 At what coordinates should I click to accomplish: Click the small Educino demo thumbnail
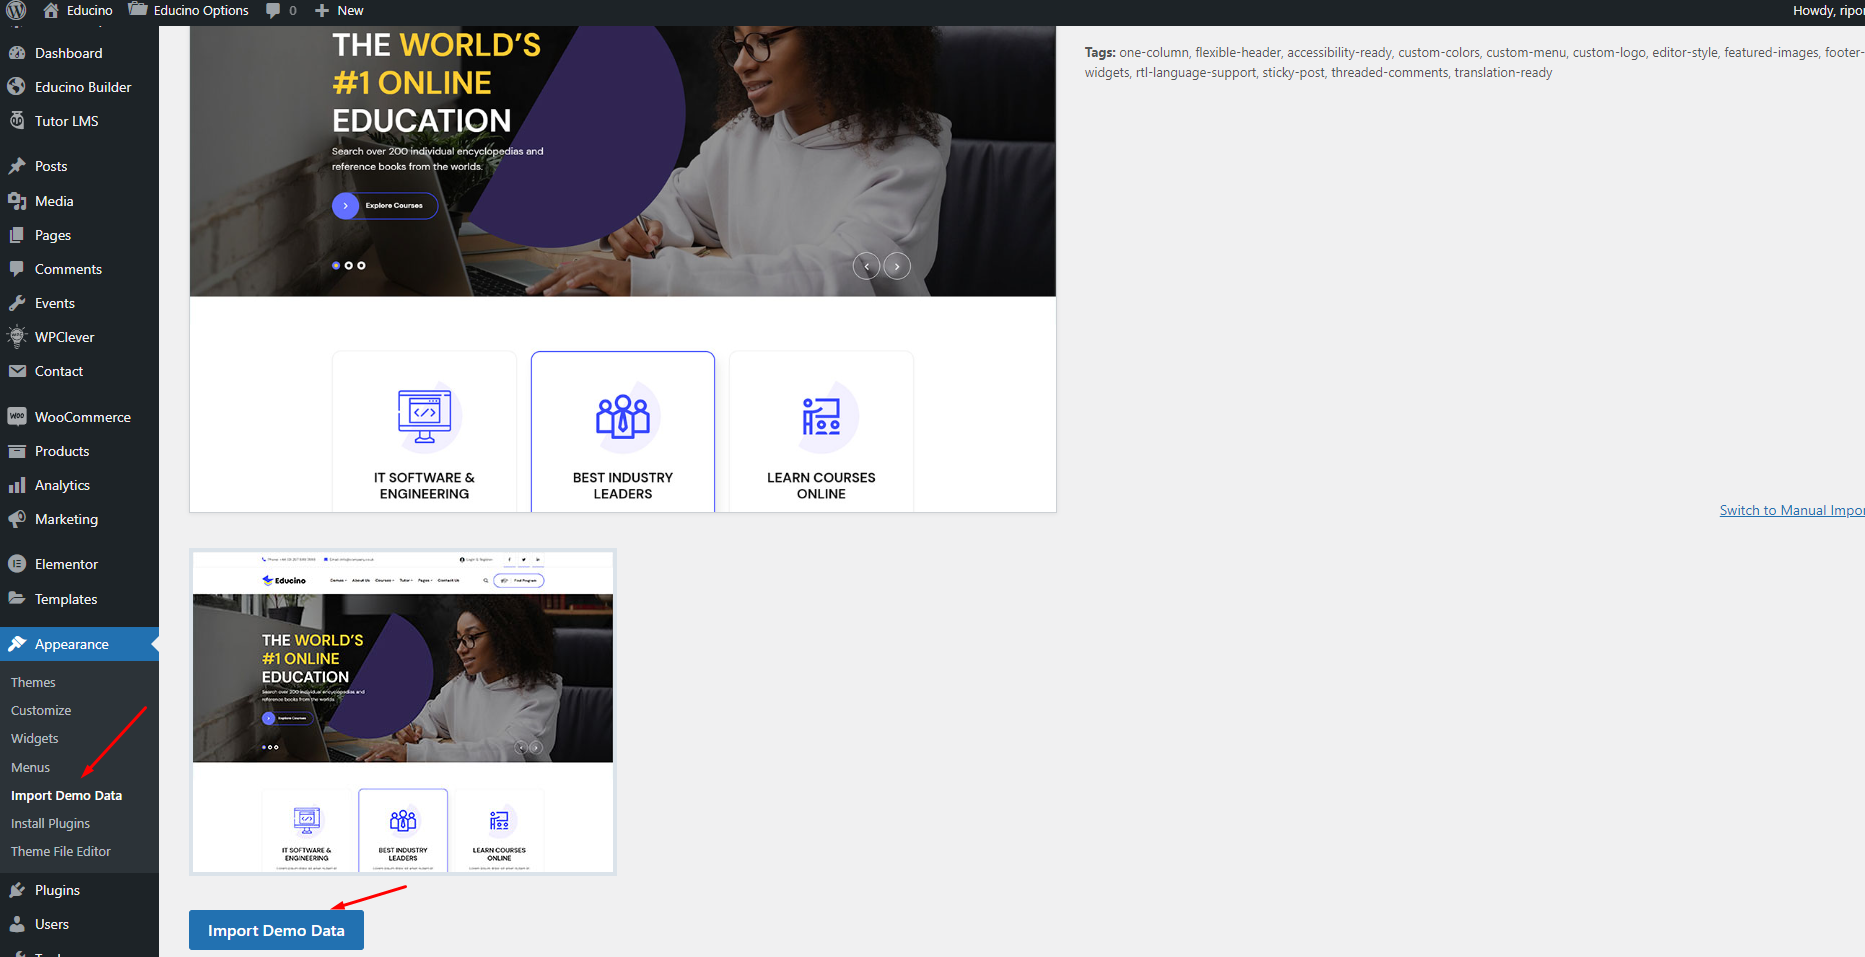click(403, 712)
